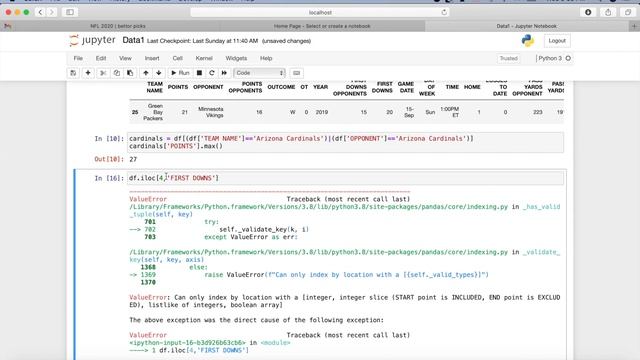Toggle the Safari sidebar

(x=70, y=12)
